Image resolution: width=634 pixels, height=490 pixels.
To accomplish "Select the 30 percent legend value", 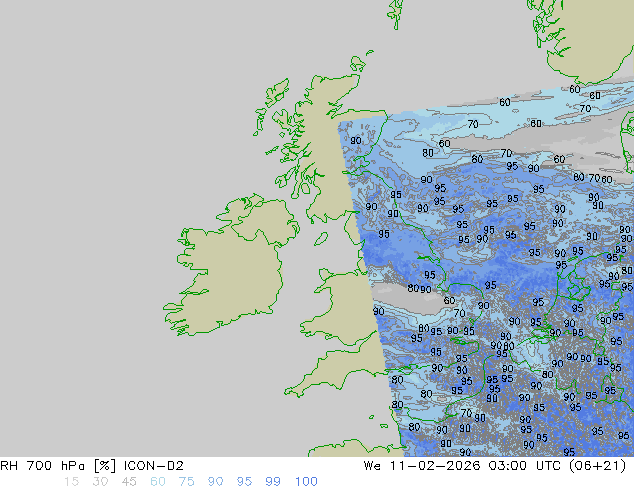I will click(x=100, y=482).
